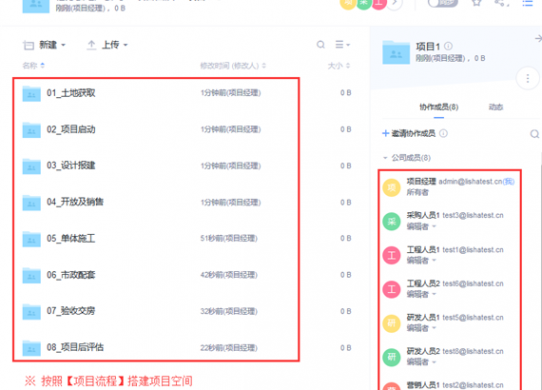This screenshot has width=542, height=390.
Task: Click 工程人员1 pink avatar
Action: point(391,256)
